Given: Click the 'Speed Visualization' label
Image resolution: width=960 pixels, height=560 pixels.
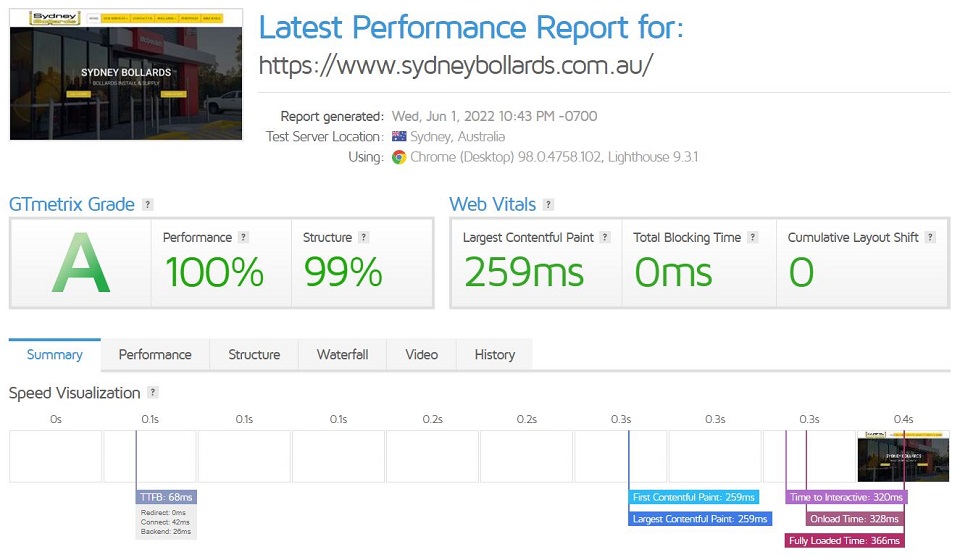Looking at the screenshot, I should pos(75,393).
